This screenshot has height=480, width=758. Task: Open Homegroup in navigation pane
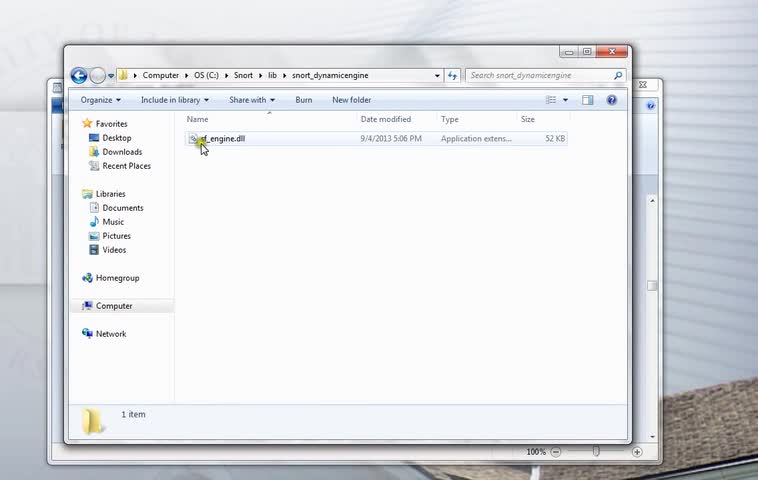tap(117, 278)
